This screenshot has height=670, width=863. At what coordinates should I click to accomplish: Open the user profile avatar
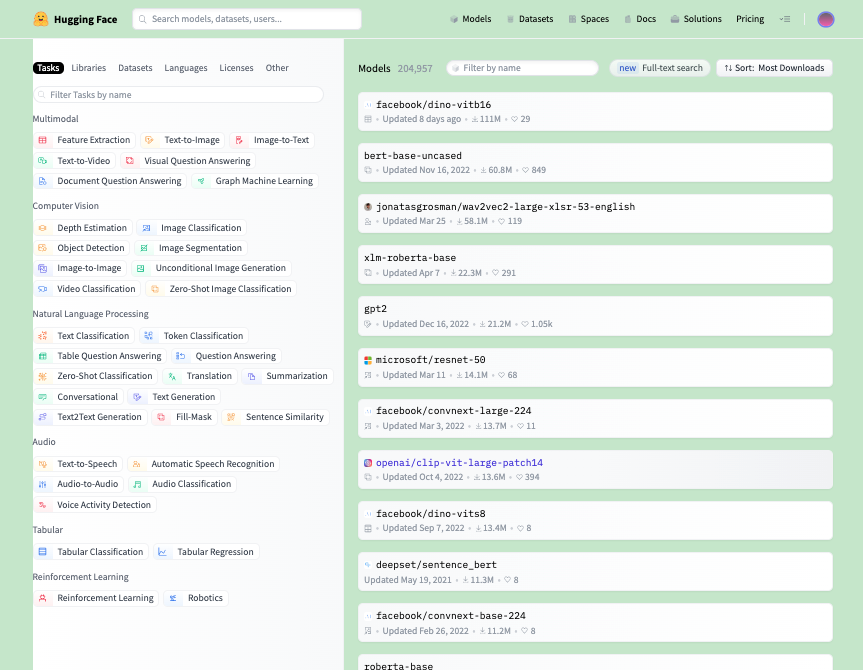pyautogui.click(x=826, y=19)
